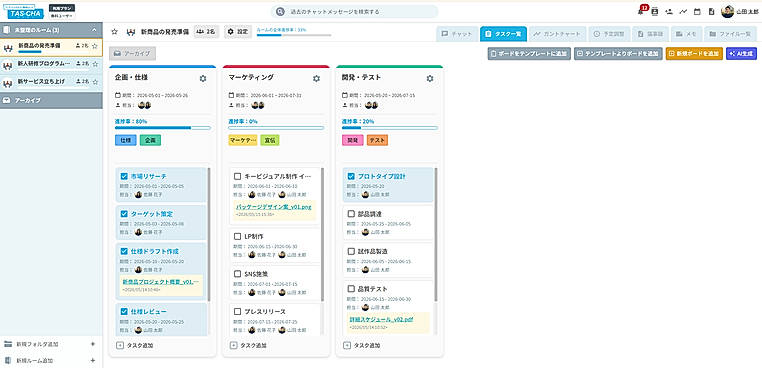Open the ファイル一覧 tab
This screenshot has height=368, width=762.
point(730,34)
